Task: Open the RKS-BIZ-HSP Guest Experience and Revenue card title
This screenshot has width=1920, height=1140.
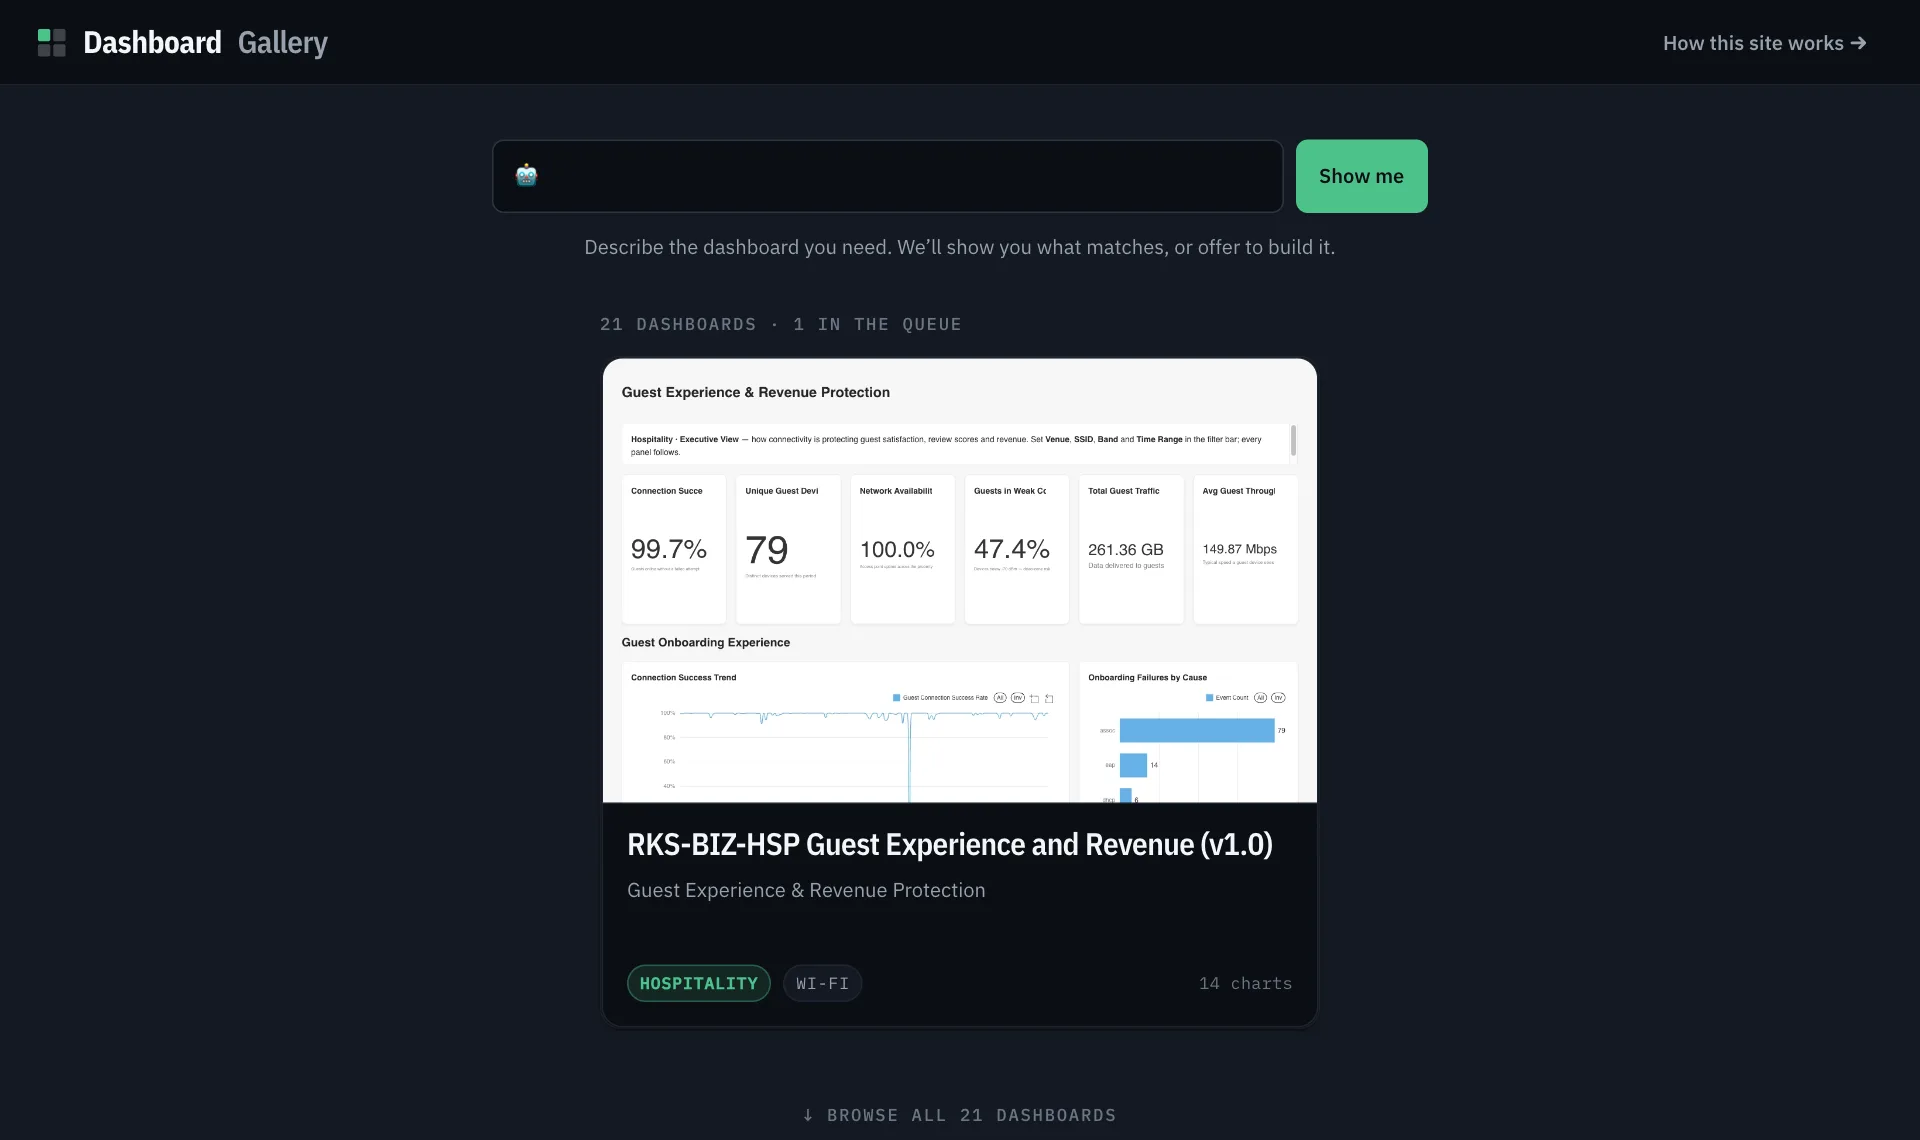Action: pyautogui.click(x=949, y=845)
